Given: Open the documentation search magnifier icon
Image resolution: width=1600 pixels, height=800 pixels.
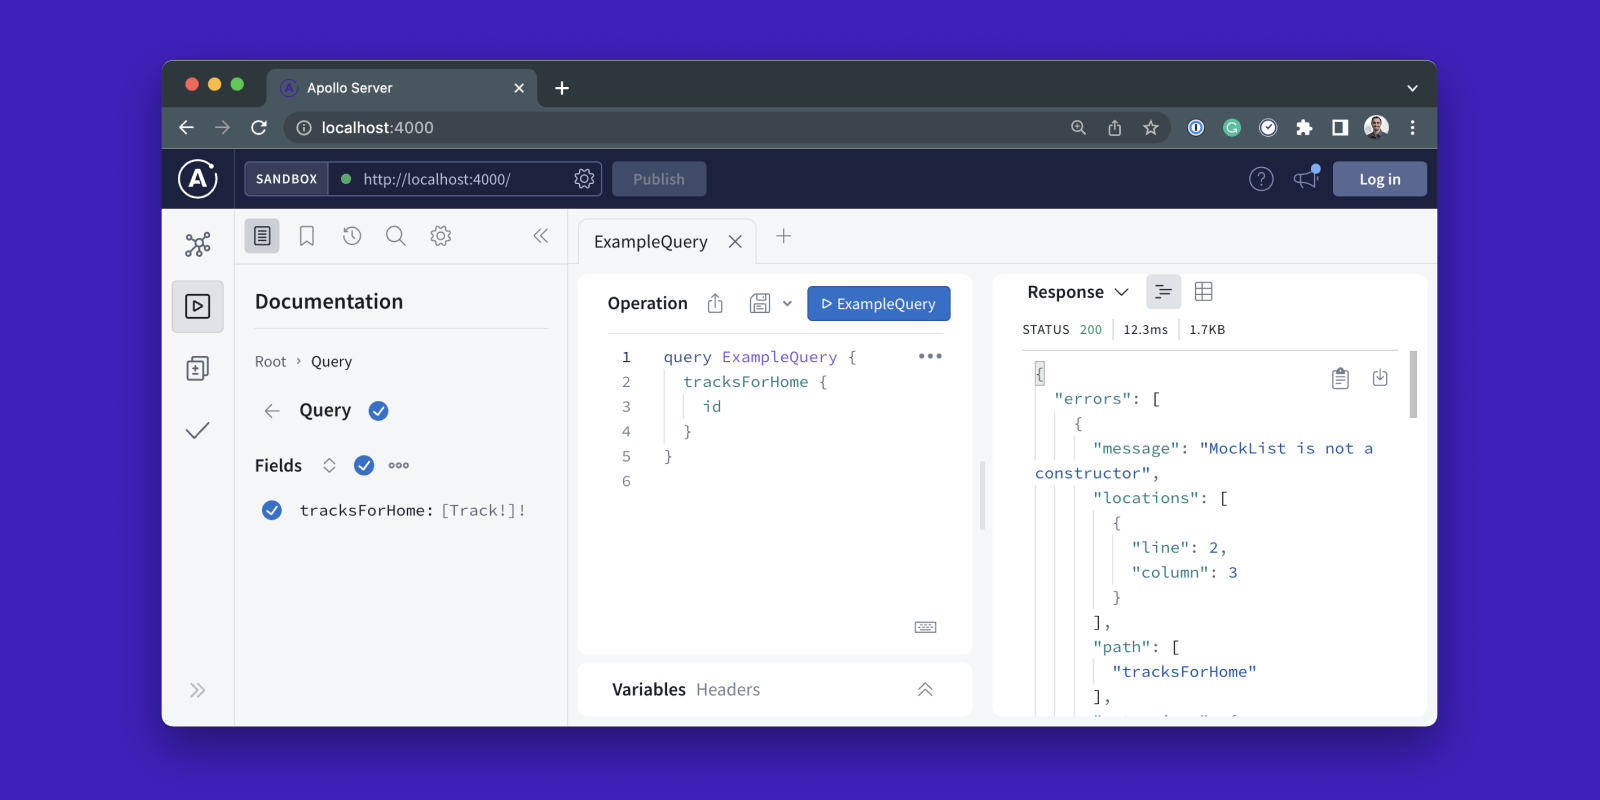Looking at the screenshot, I should point(396,236).
